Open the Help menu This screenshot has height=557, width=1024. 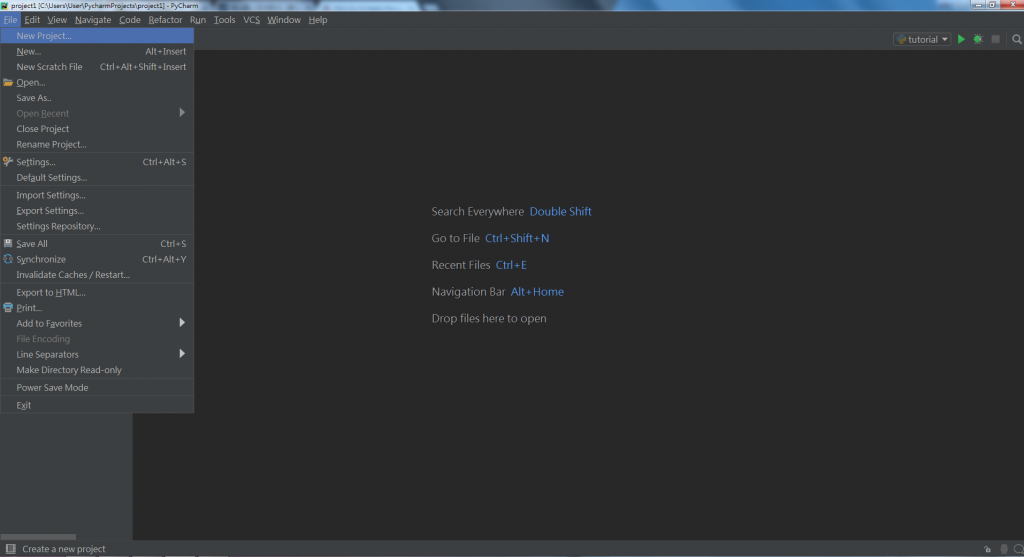(x=317, y=20)
